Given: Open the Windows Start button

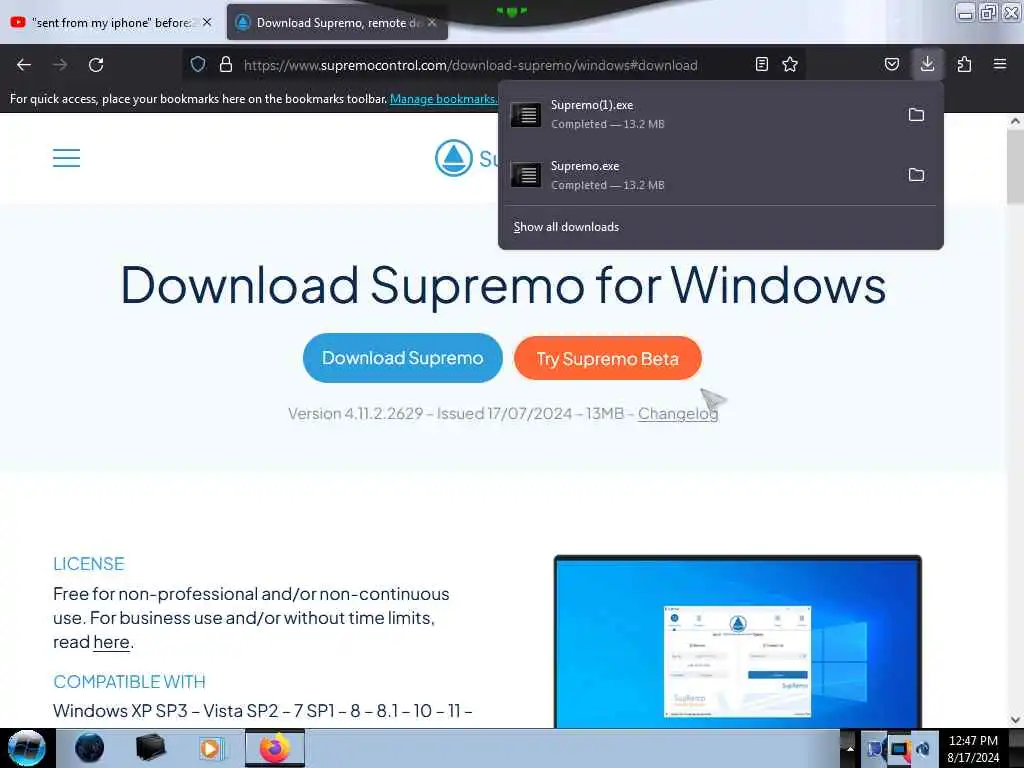Looking at the screenshot, I should 26,748.
